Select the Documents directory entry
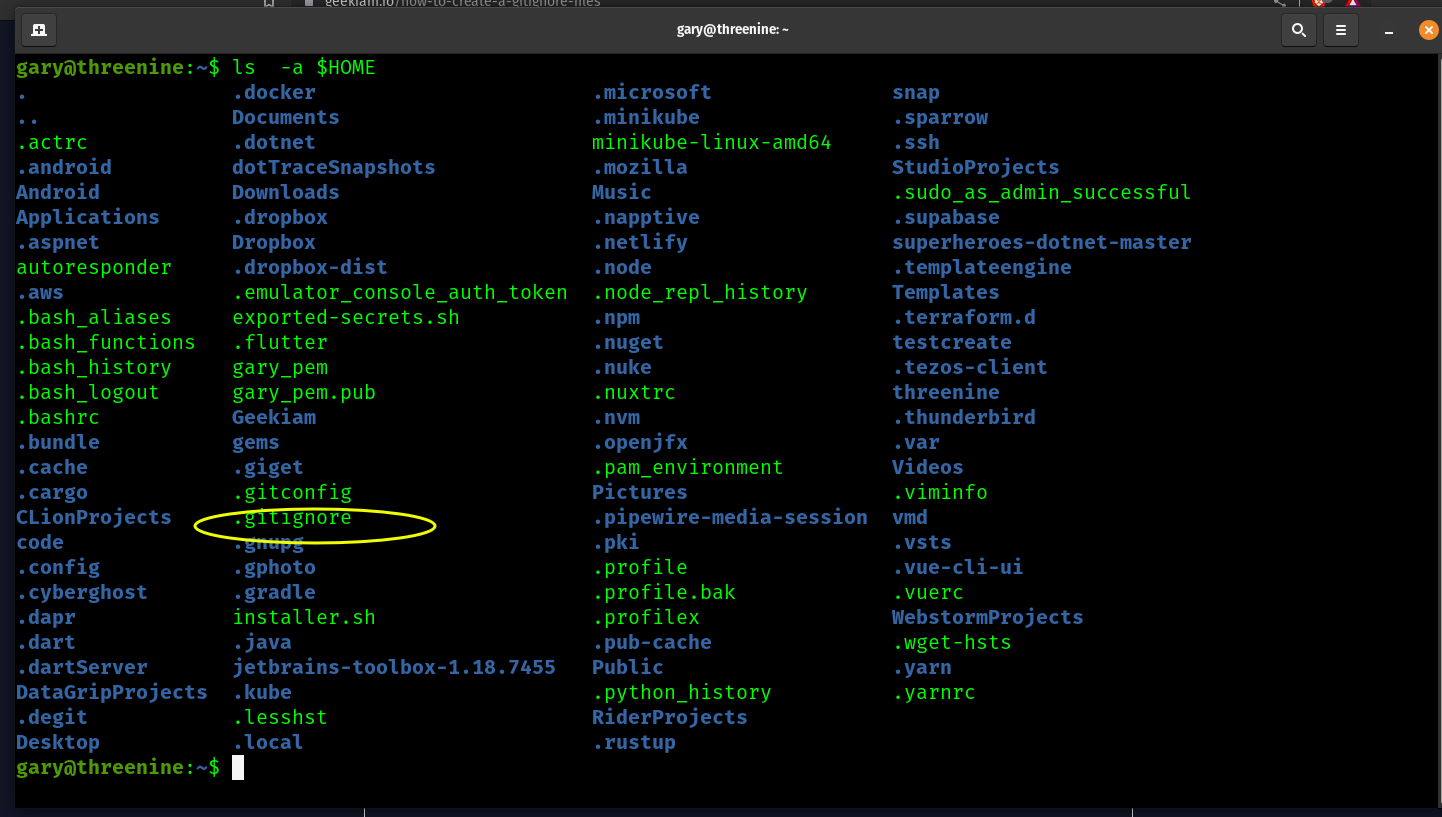This screenshot has width=1442, height=817. [x=286, y=117]
